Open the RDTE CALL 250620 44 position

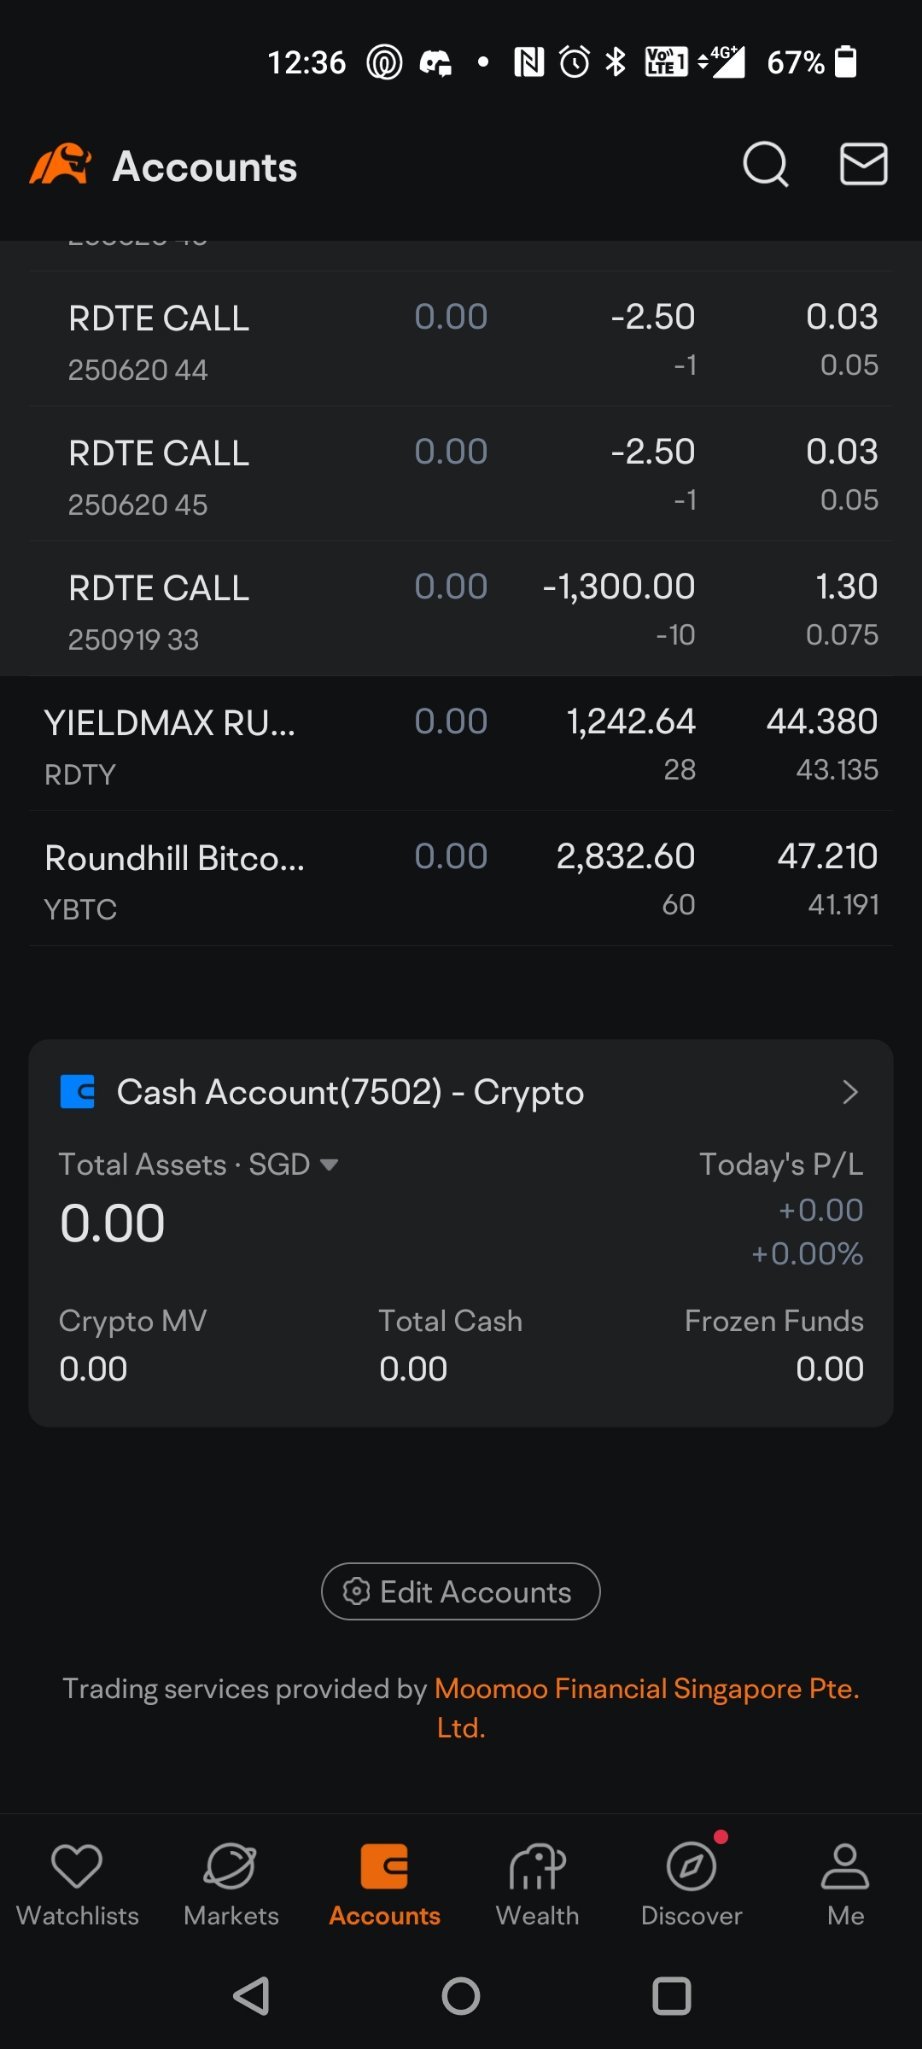461,340
